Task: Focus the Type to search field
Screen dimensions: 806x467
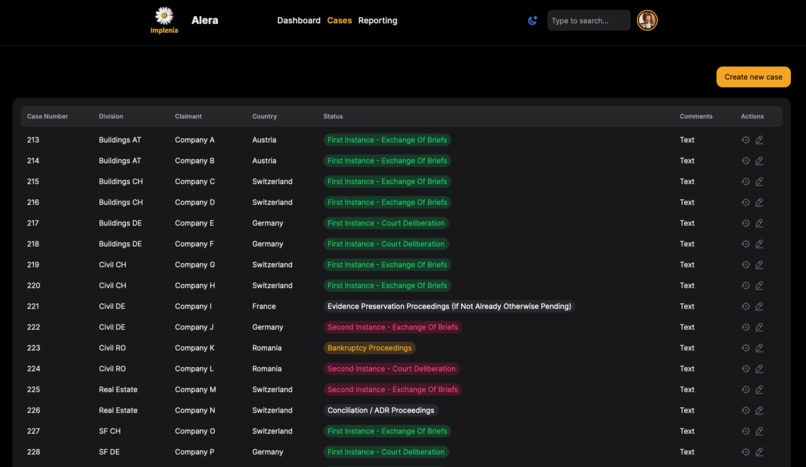Action: pos(589,21)
